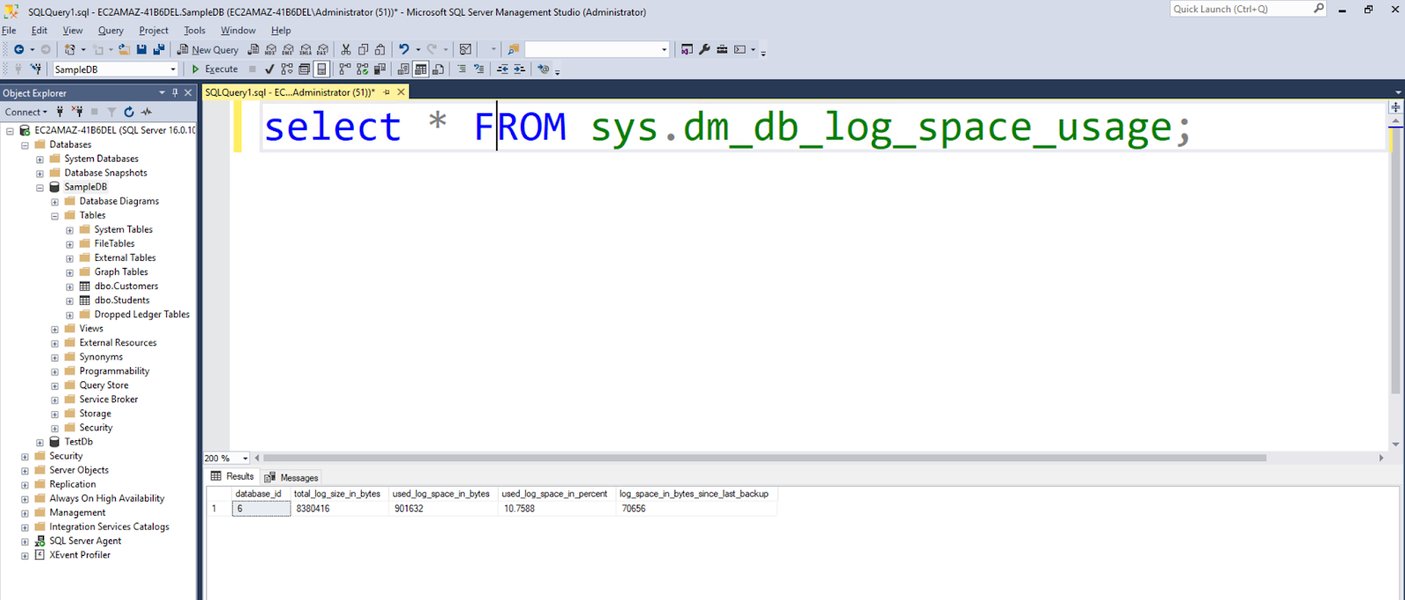
Task: Open the 200 % zoom level dropdown
Action: pos(246,458)
